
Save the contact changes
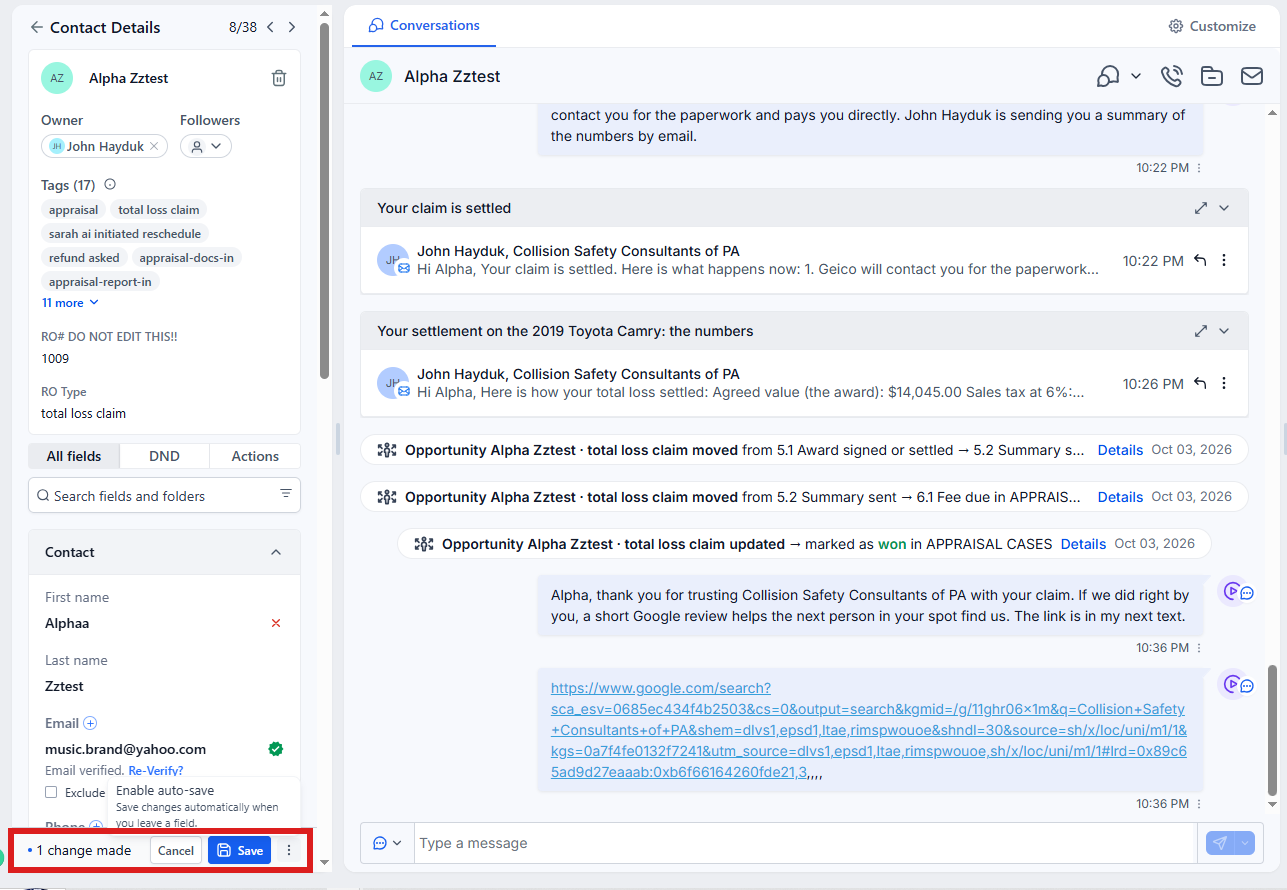[240, 851]
